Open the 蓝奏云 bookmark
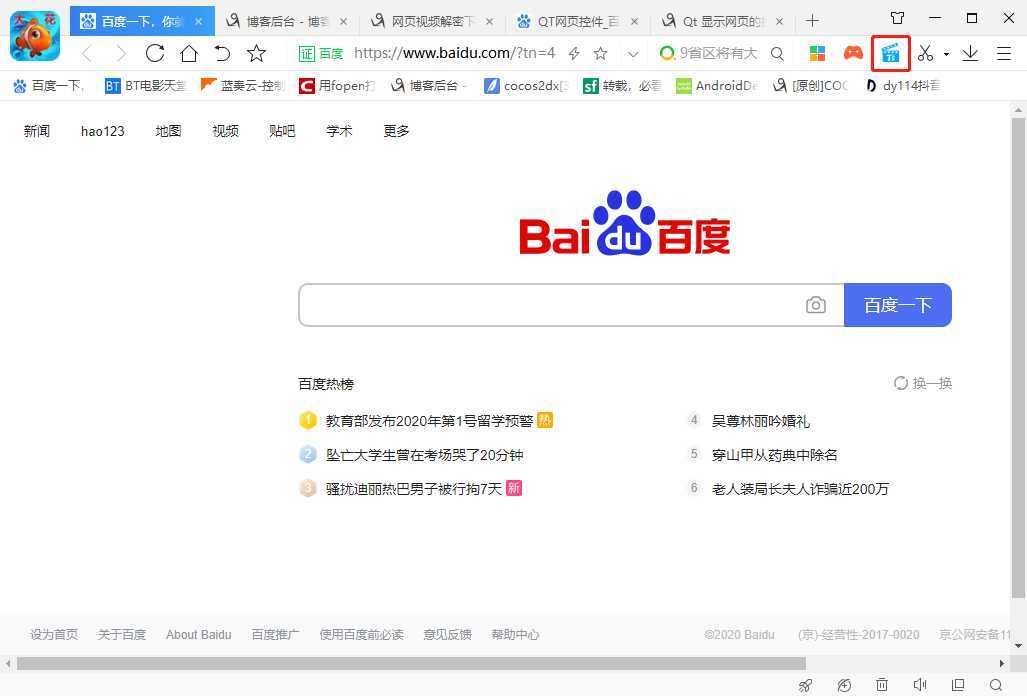 click(x=242, y=86)
